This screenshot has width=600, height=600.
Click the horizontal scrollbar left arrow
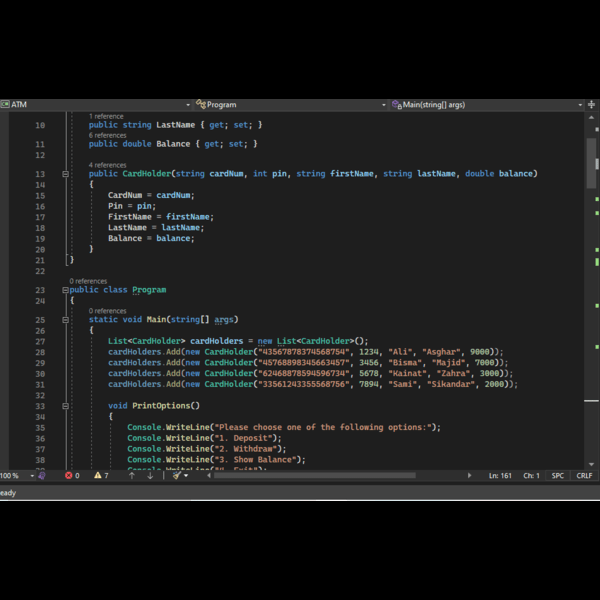[x=209, y=476]
